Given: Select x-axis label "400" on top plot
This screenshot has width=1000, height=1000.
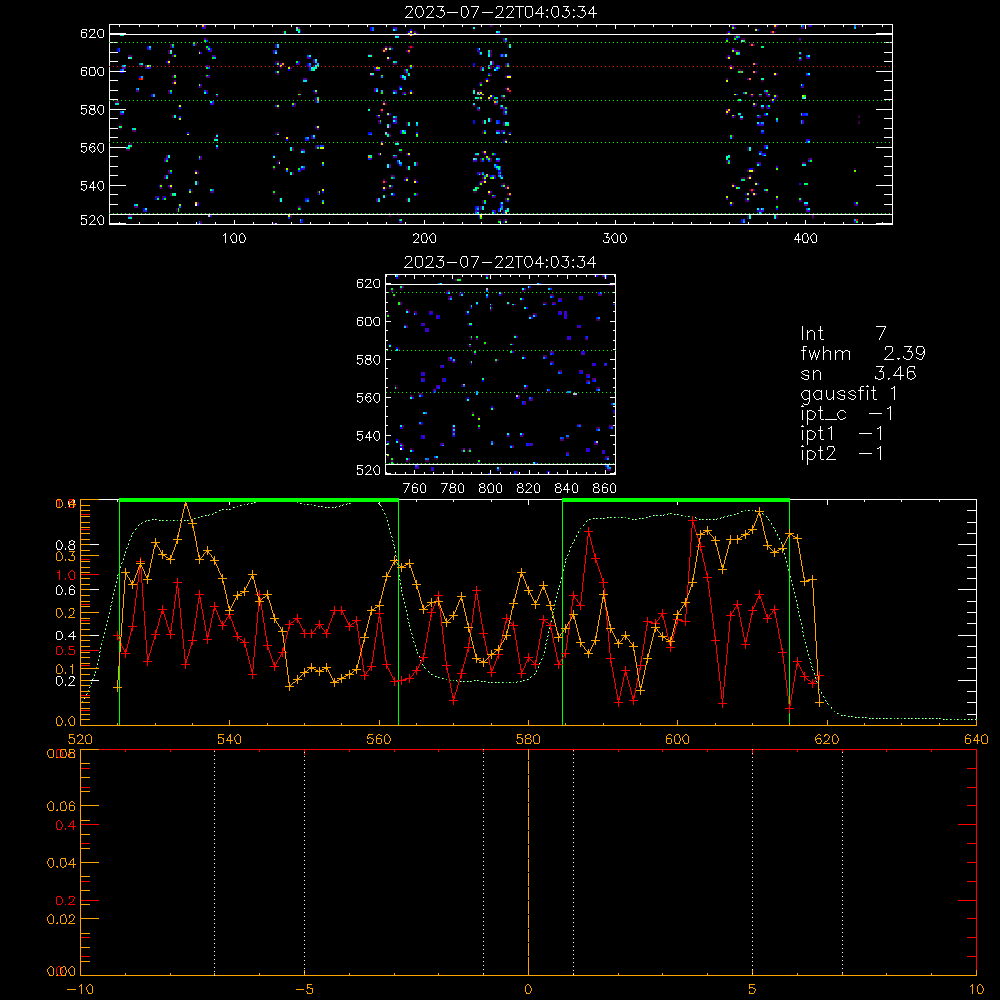Looking at the screenshot, I should click(805, 239).
